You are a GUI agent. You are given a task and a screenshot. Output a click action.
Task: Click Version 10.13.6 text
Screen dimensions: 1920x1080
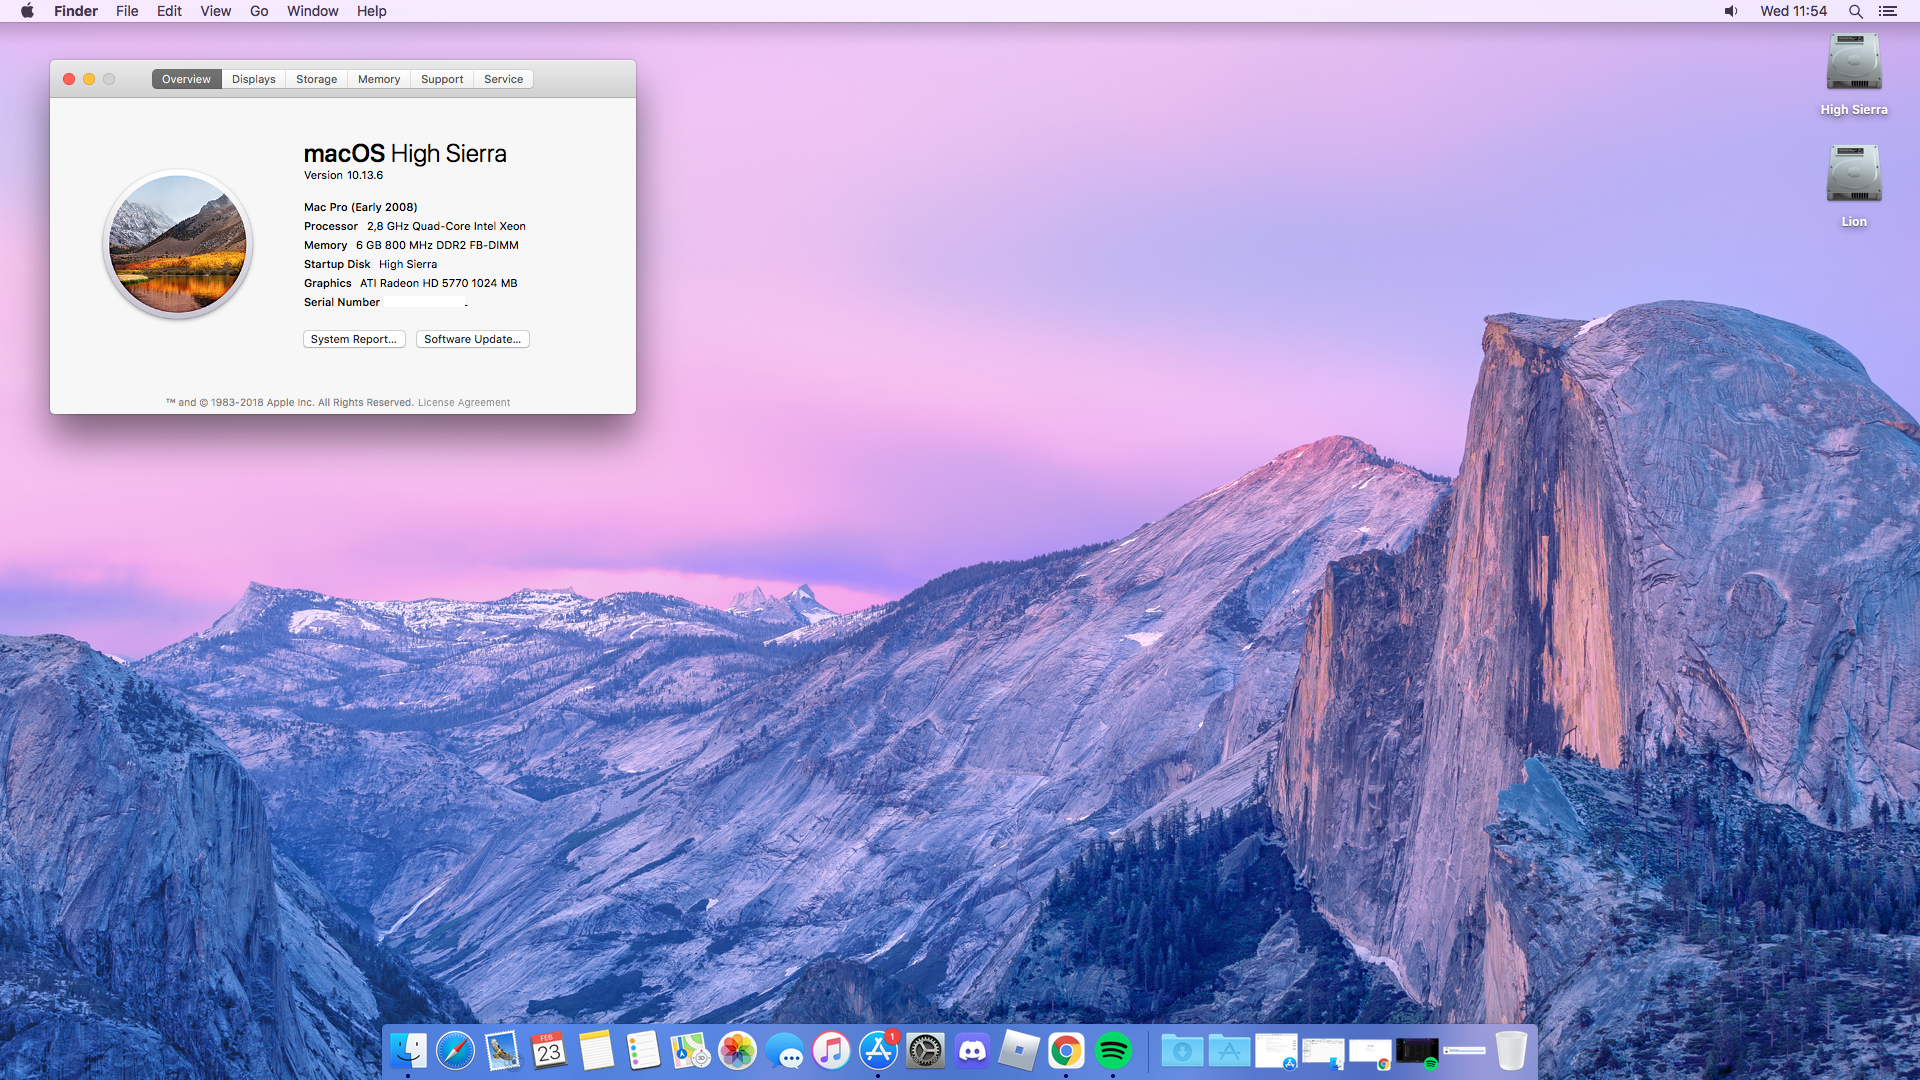click(343, 175)
